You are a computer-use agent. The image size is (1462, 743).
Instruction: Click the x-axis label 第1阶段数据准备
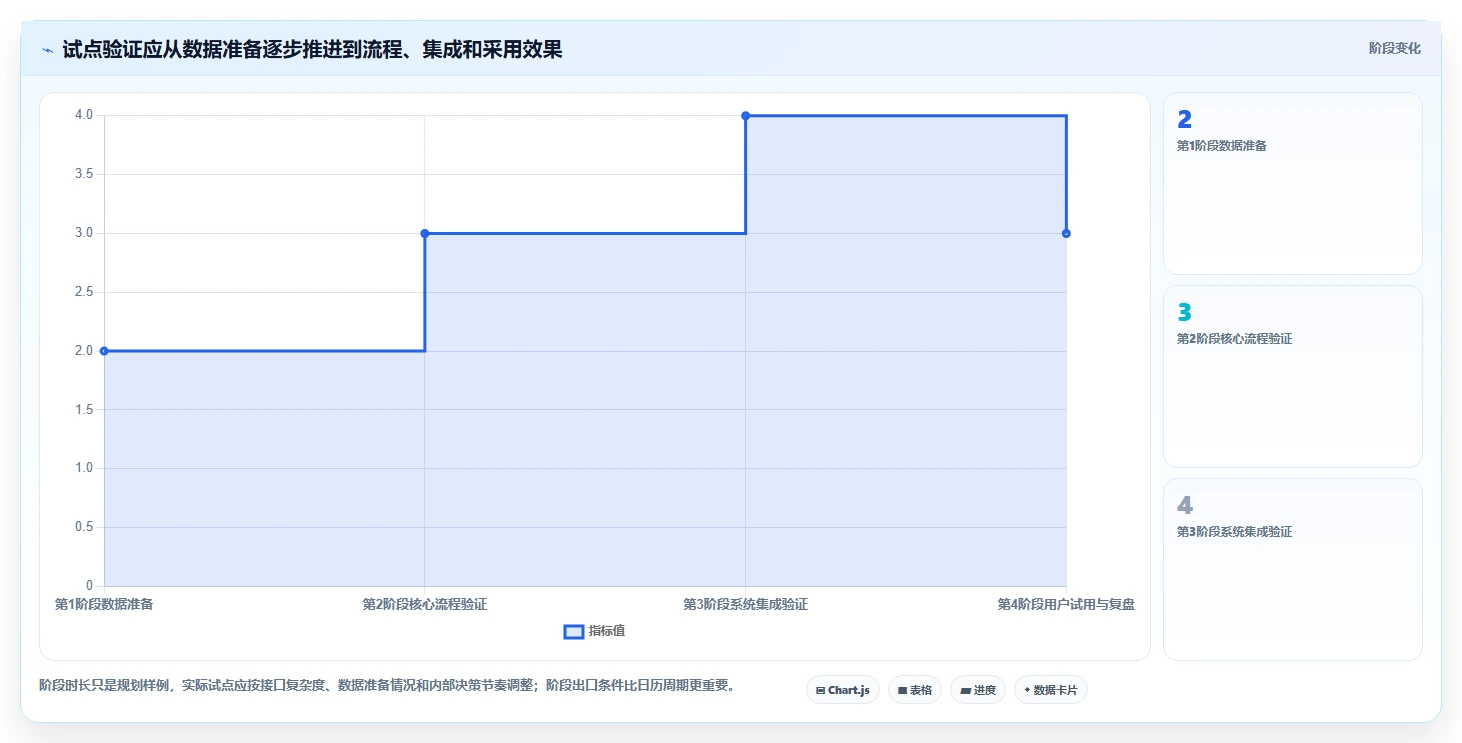(104, 604)
